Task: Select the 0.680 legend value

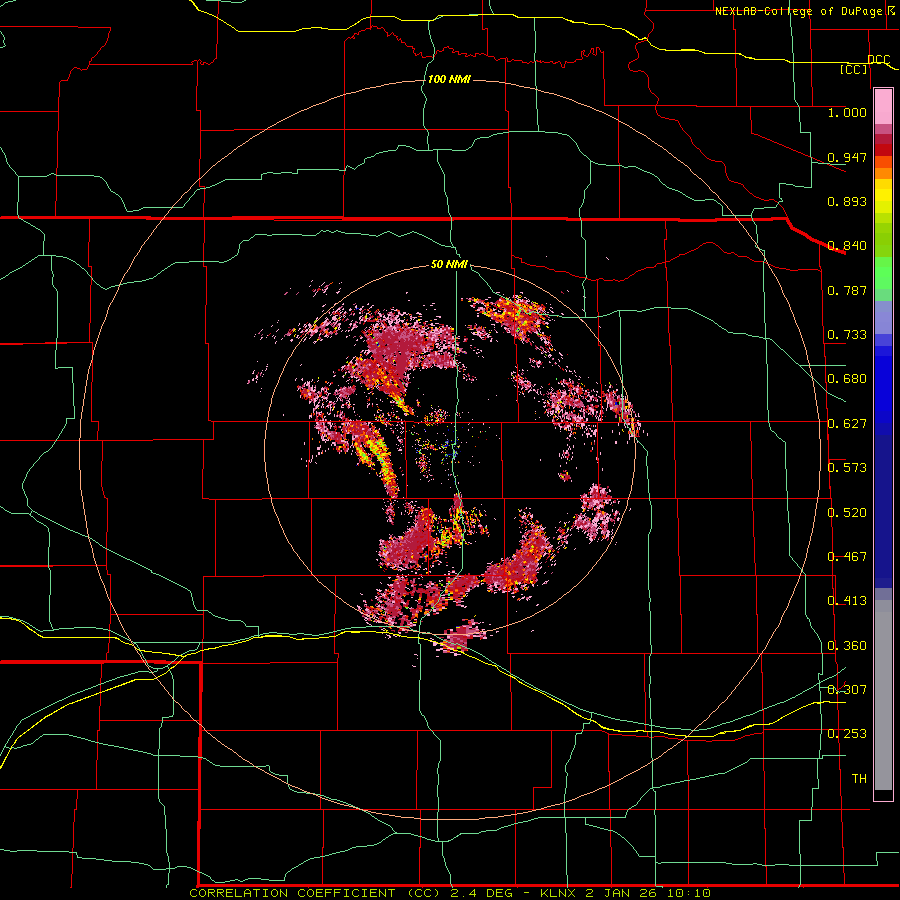Action: coord(847,378)
